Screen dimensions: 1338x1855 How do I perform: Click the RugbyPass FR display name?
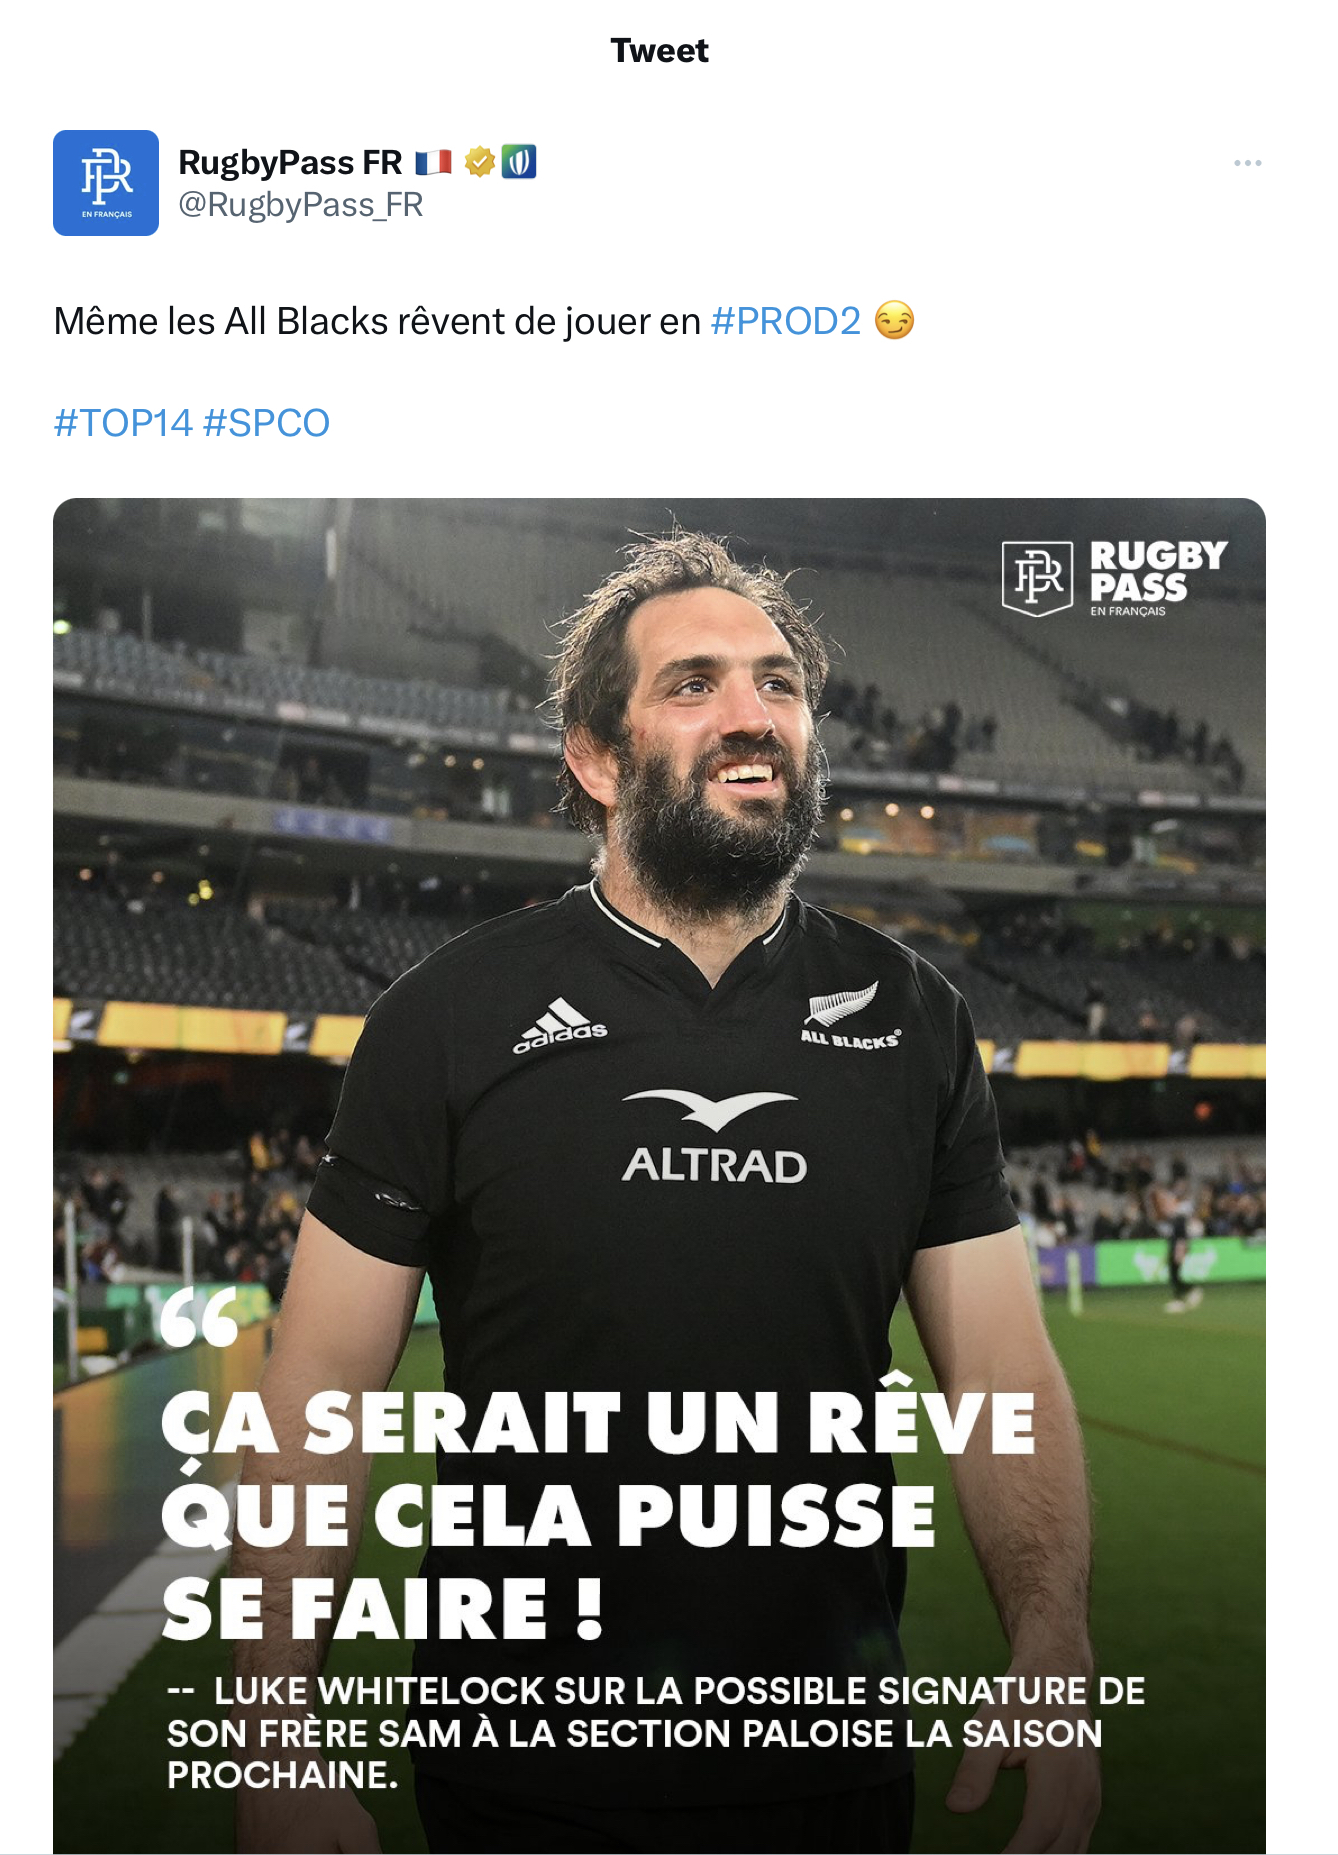click(290, 162)
